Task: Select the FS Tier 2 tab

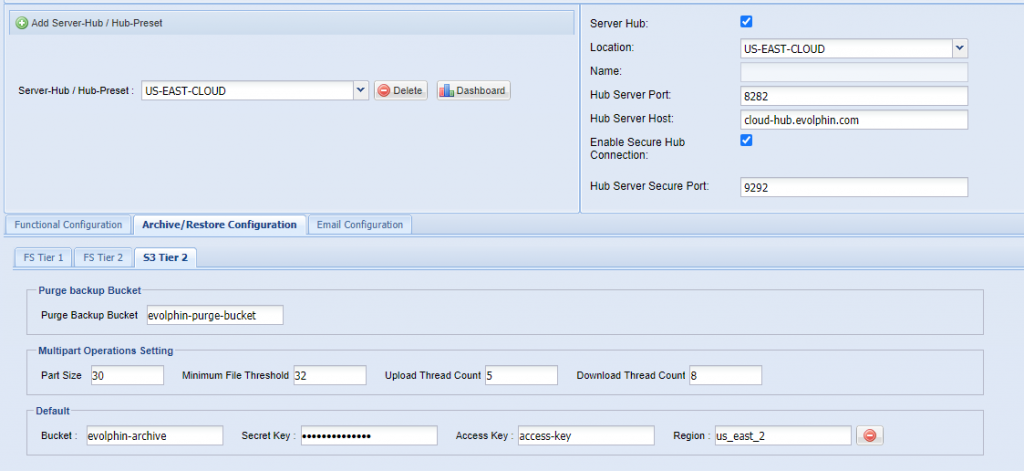Action: (x=103, y=257)
